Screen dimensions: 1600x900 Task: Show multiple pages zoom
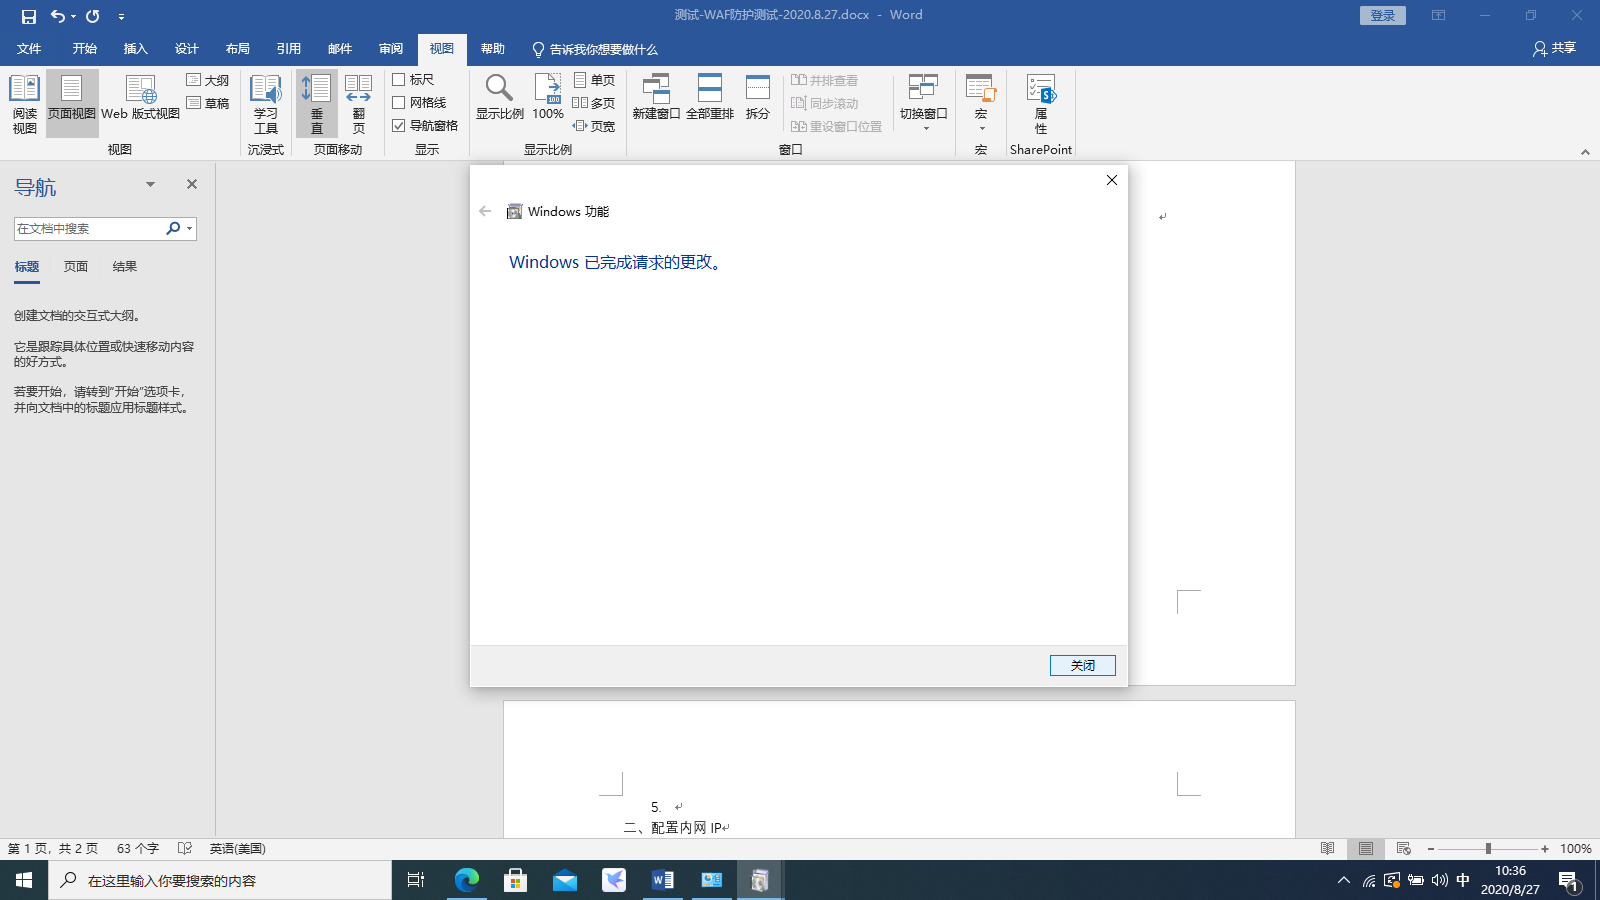click(x=594, y=103)
